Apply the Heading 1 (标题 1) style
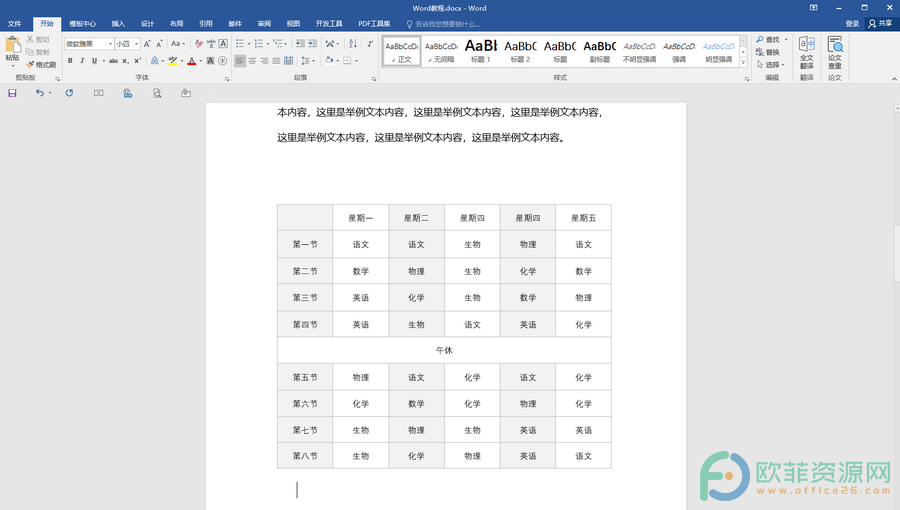 pos(481,51)
